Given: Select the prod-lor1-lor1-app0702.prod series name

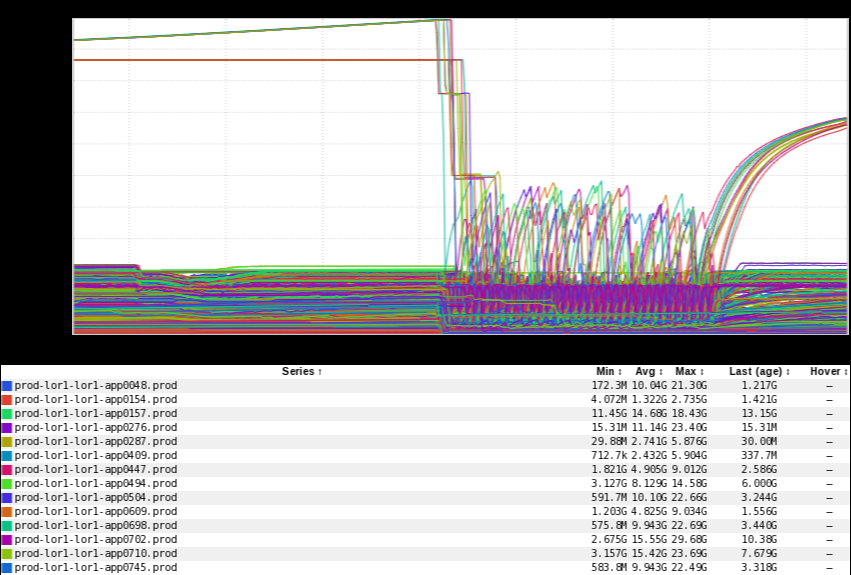Looking at the screenshot, I should [95, 540].
